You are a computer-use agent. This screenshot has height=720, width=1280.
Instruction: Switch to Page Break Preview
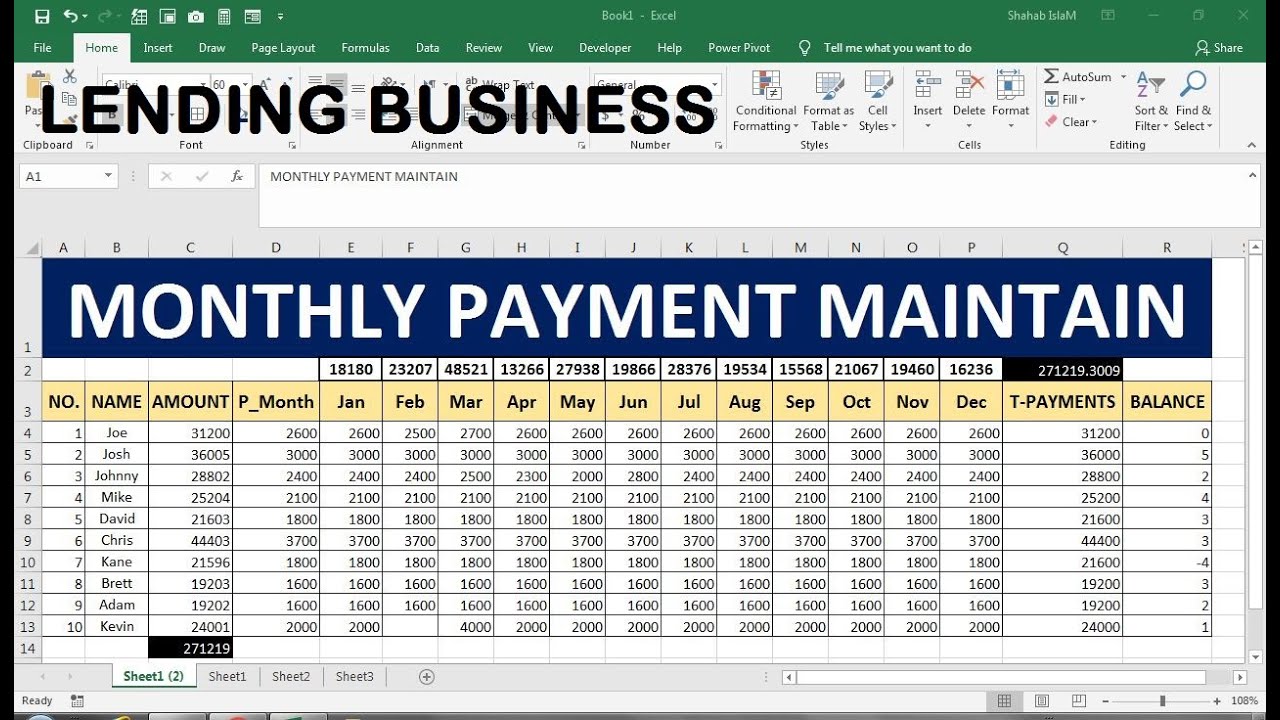pos(1077,701)
